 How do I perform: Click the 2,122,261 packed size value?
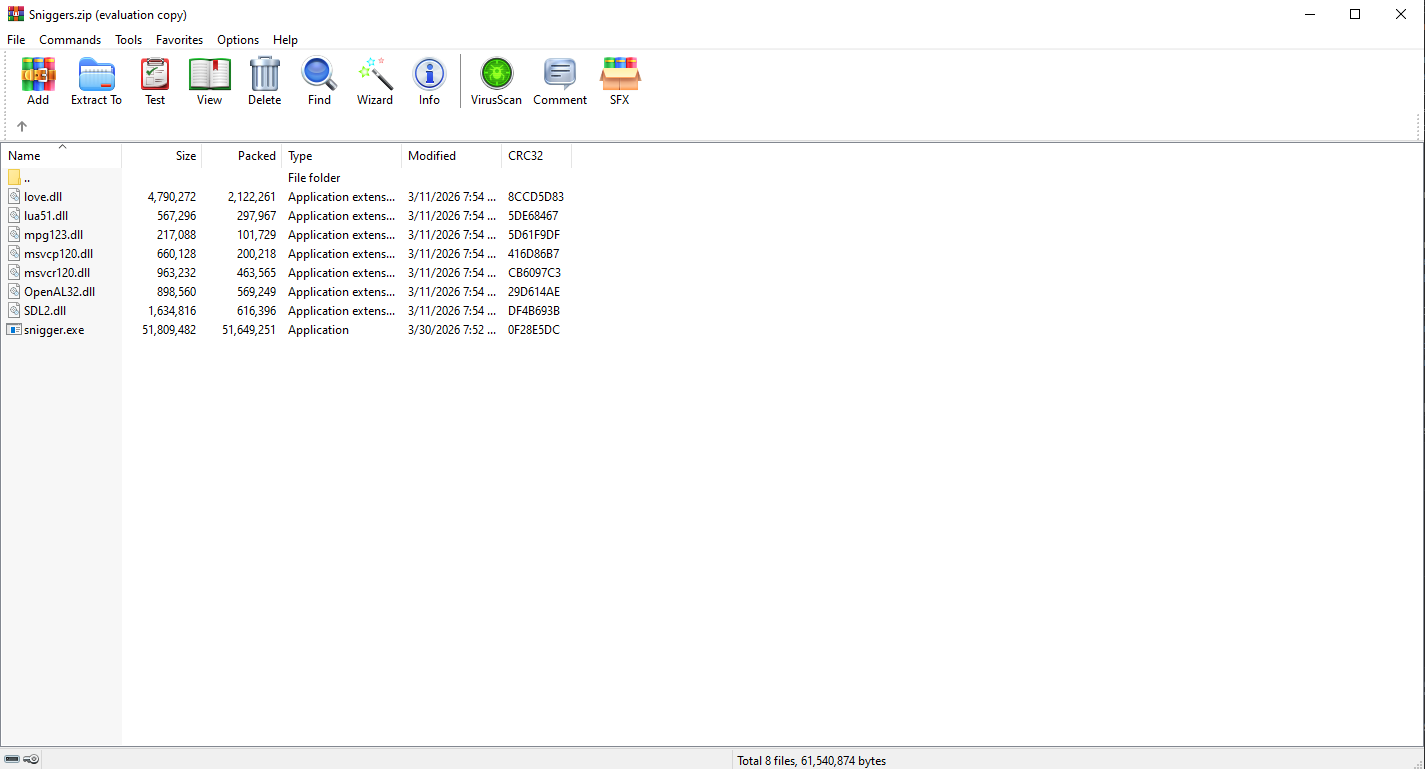tap(252, 197)
